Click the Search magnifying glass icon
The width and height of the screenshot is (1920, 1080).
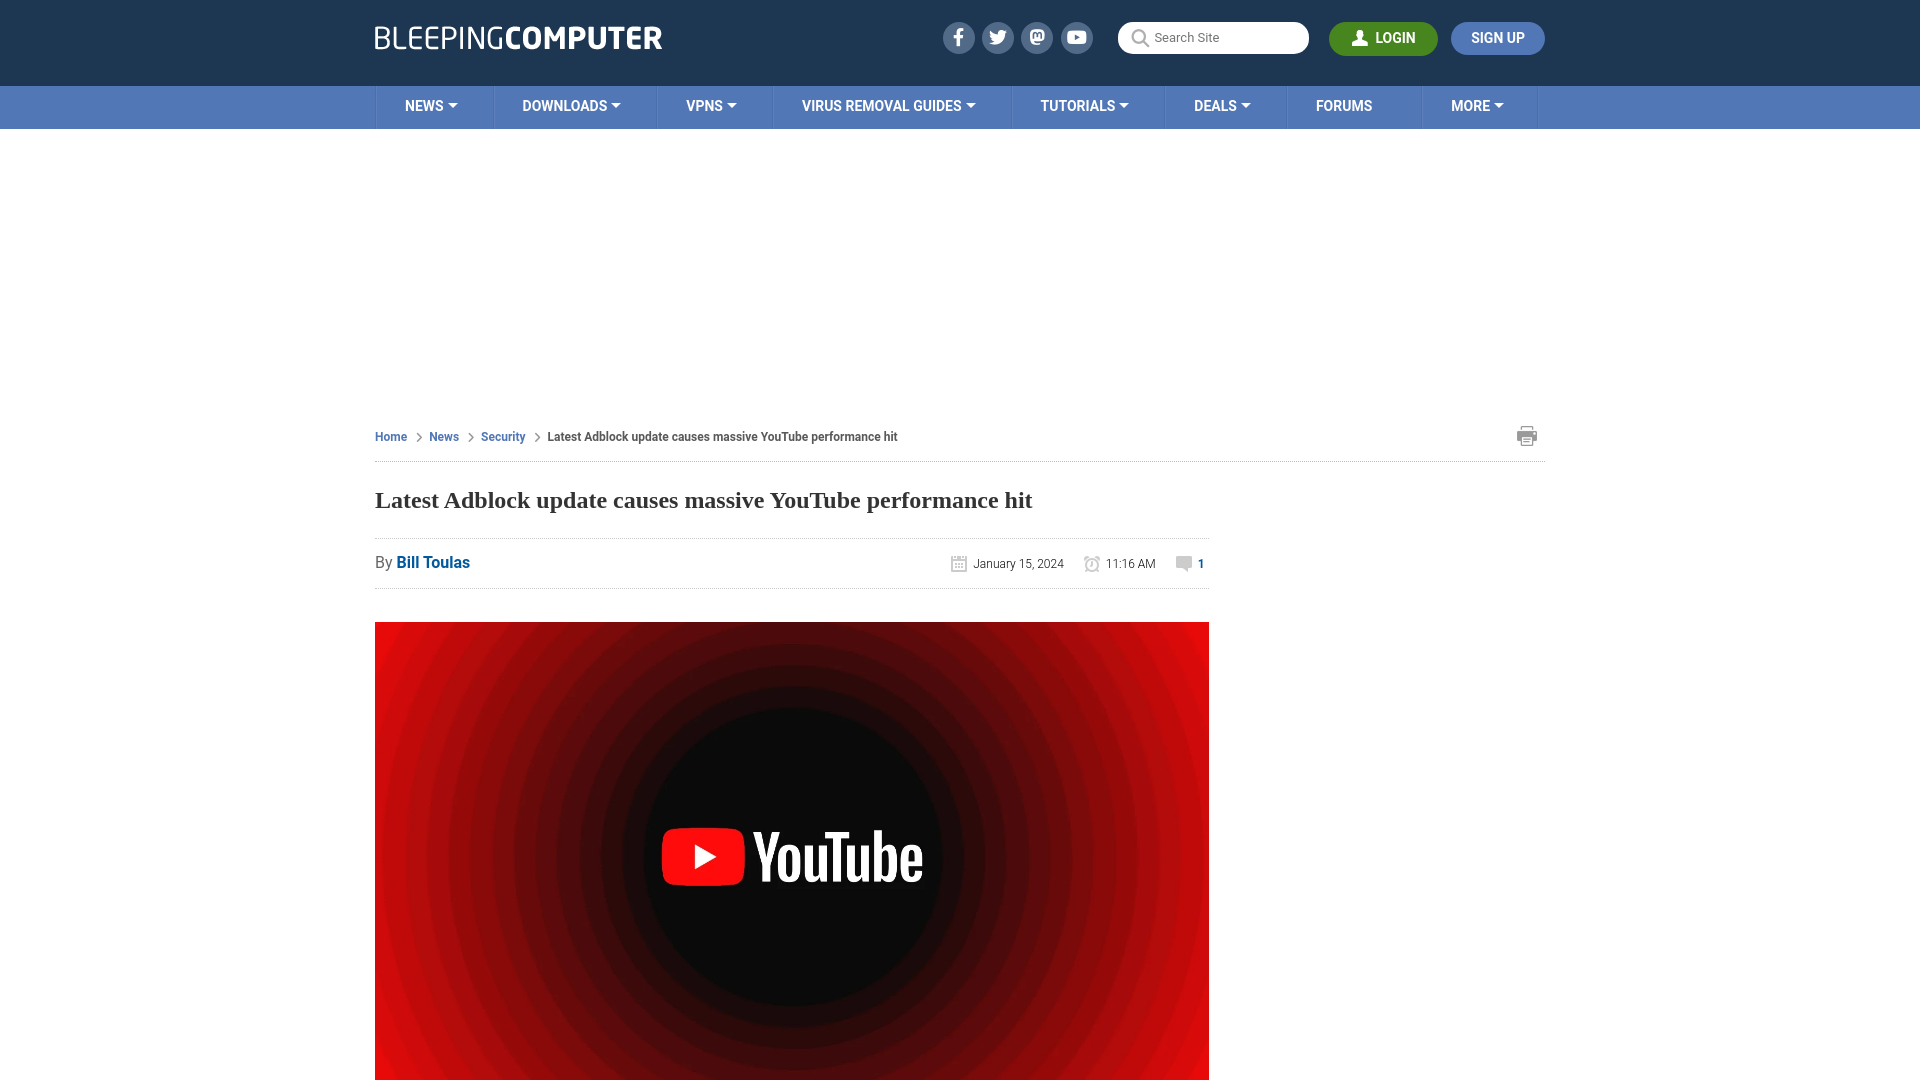coord(1139,38)
